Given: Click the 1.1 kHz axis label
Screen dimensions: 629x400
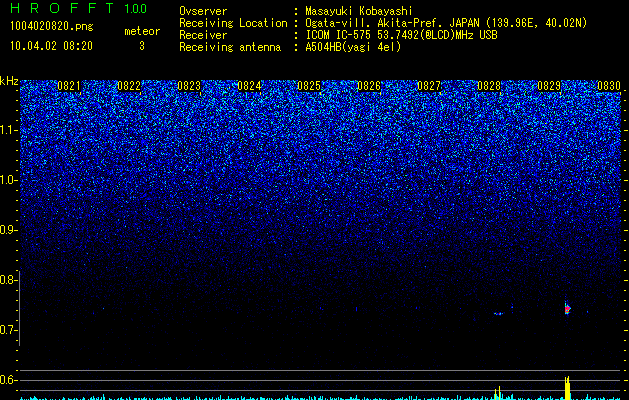Looking at the screenshot, I should pos(8,130).
